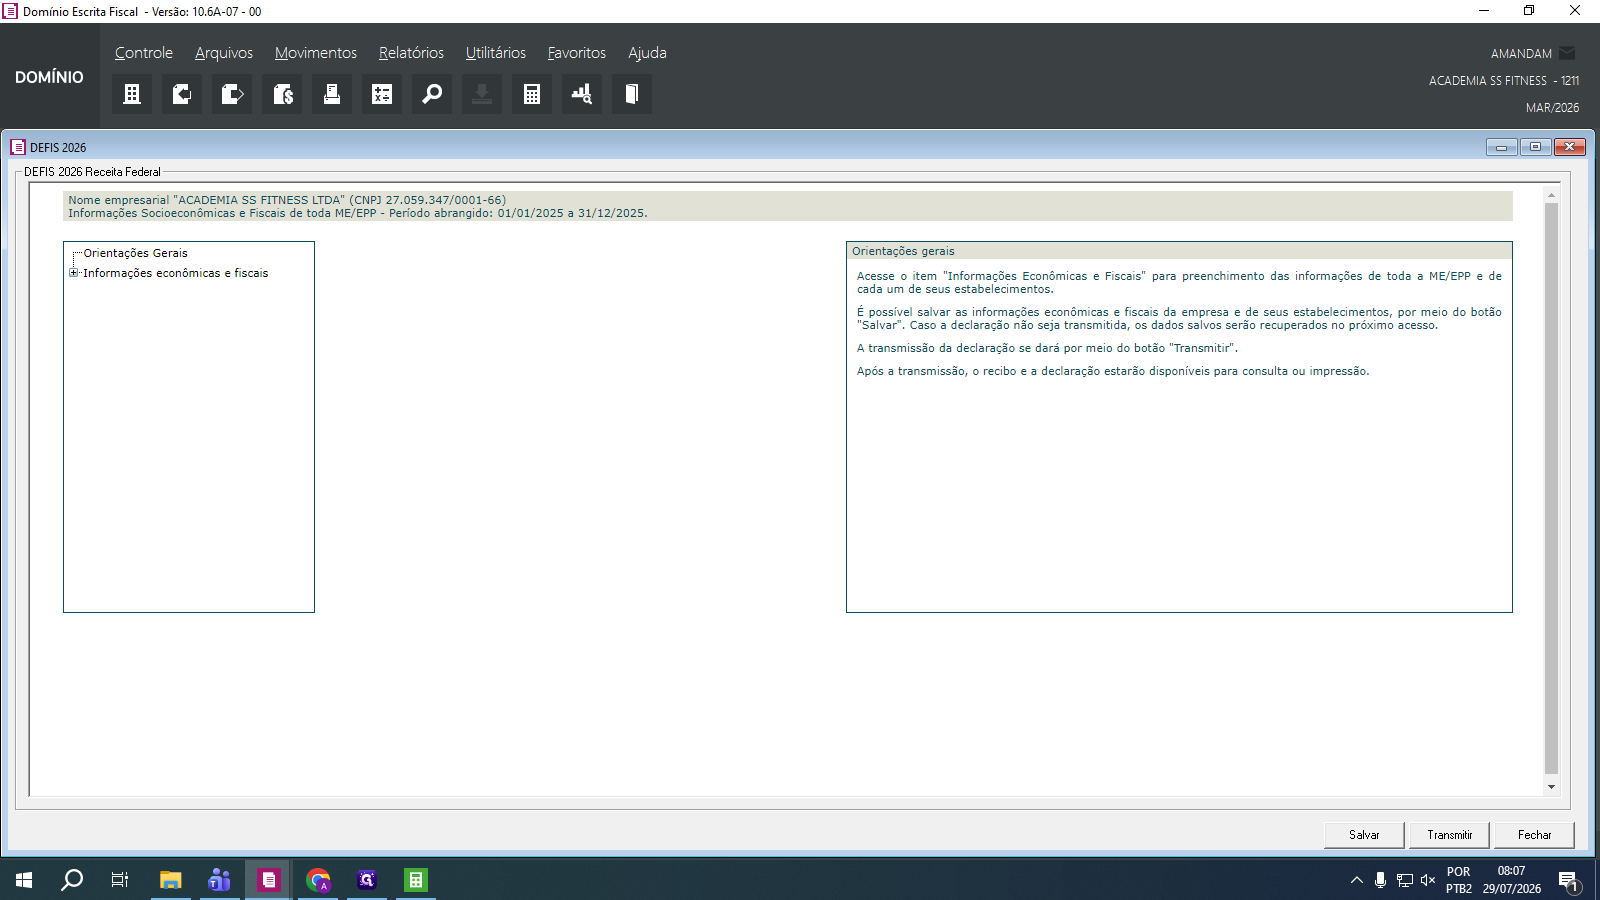Image resolution: width=1600 pixels, height=900 pixels.
Task: Show hidden system tray icons
Action: tap(1356, 880)
